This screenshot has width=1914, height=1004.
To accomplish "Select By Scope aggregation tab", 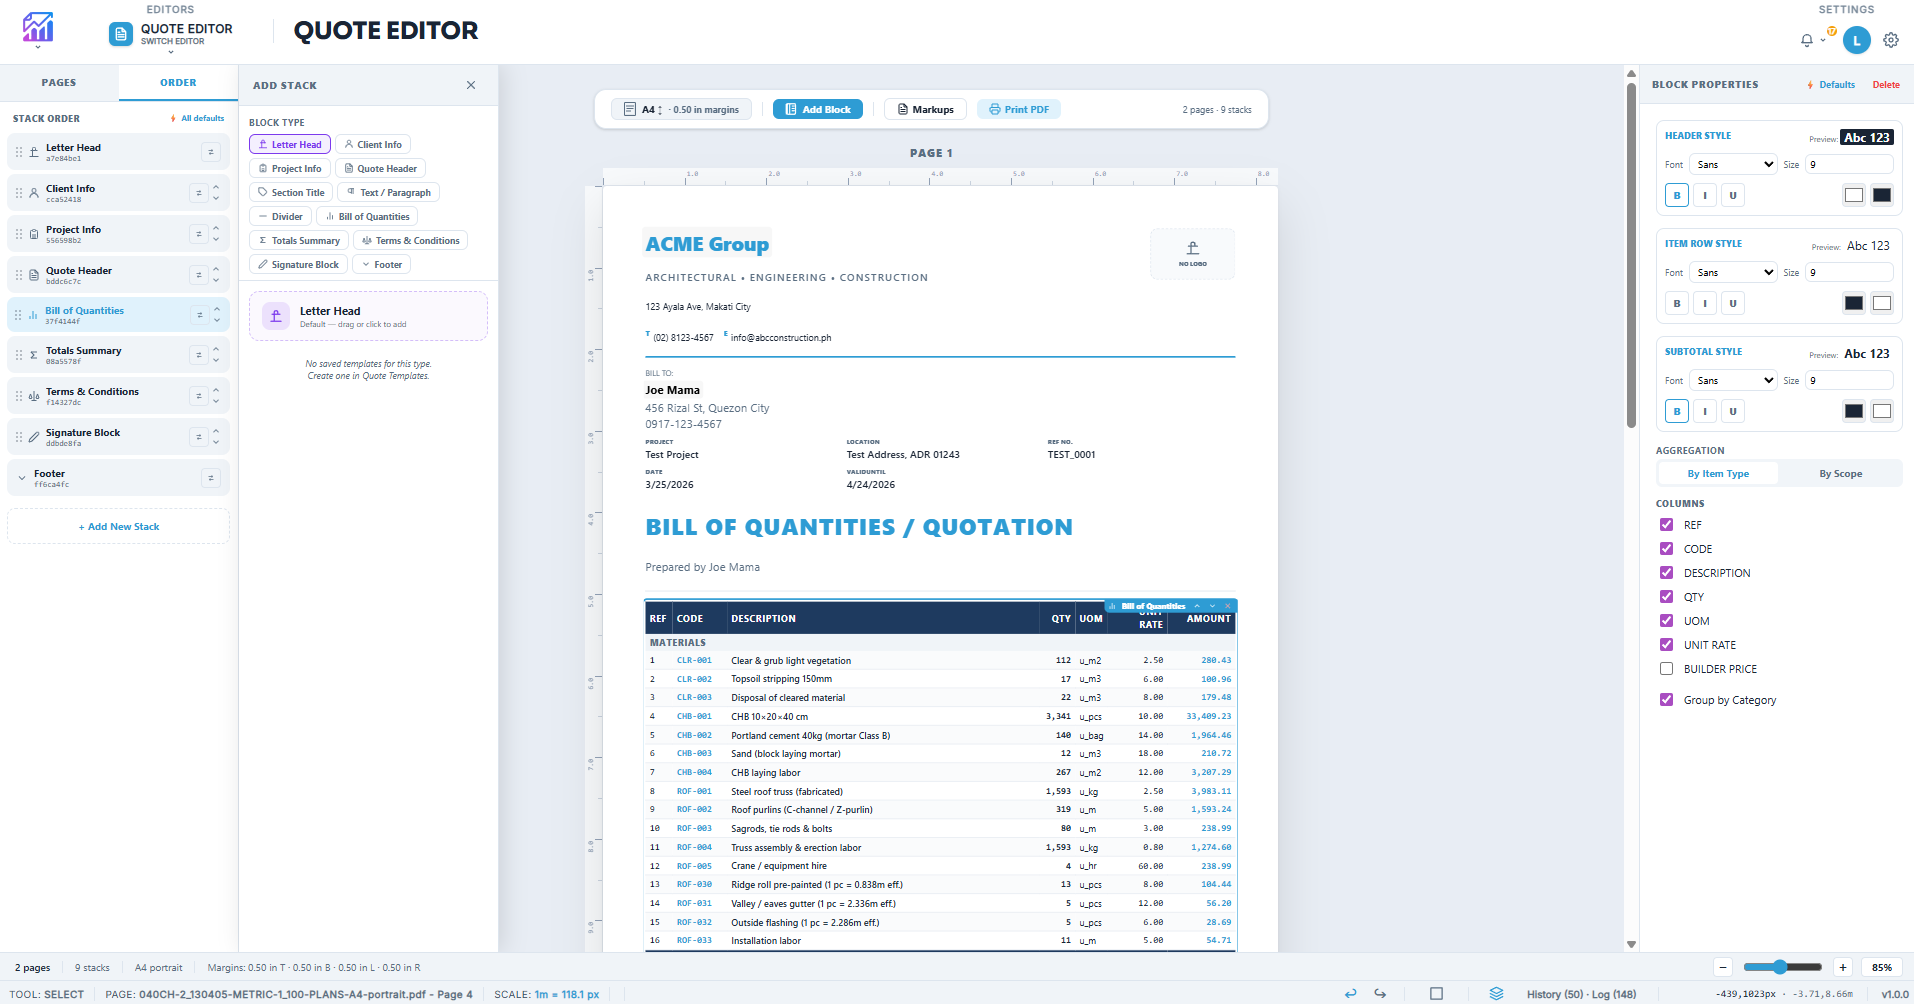I will click(1840, 474).
